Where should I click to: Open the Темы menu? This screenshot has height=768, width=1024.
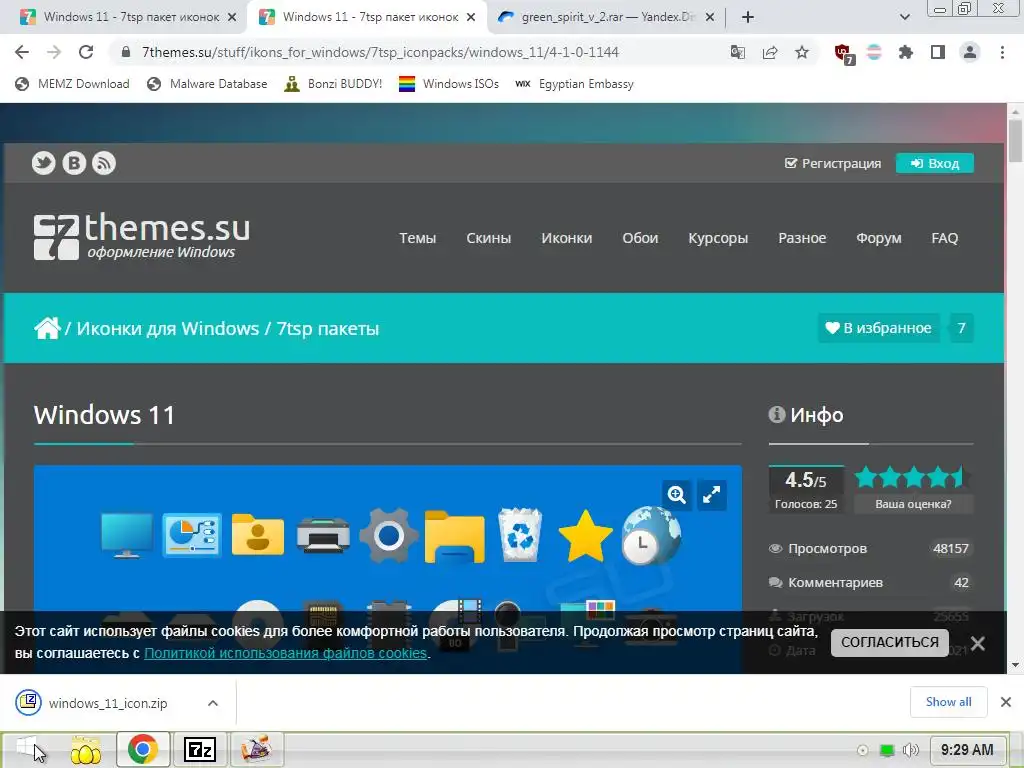(417, 238)
